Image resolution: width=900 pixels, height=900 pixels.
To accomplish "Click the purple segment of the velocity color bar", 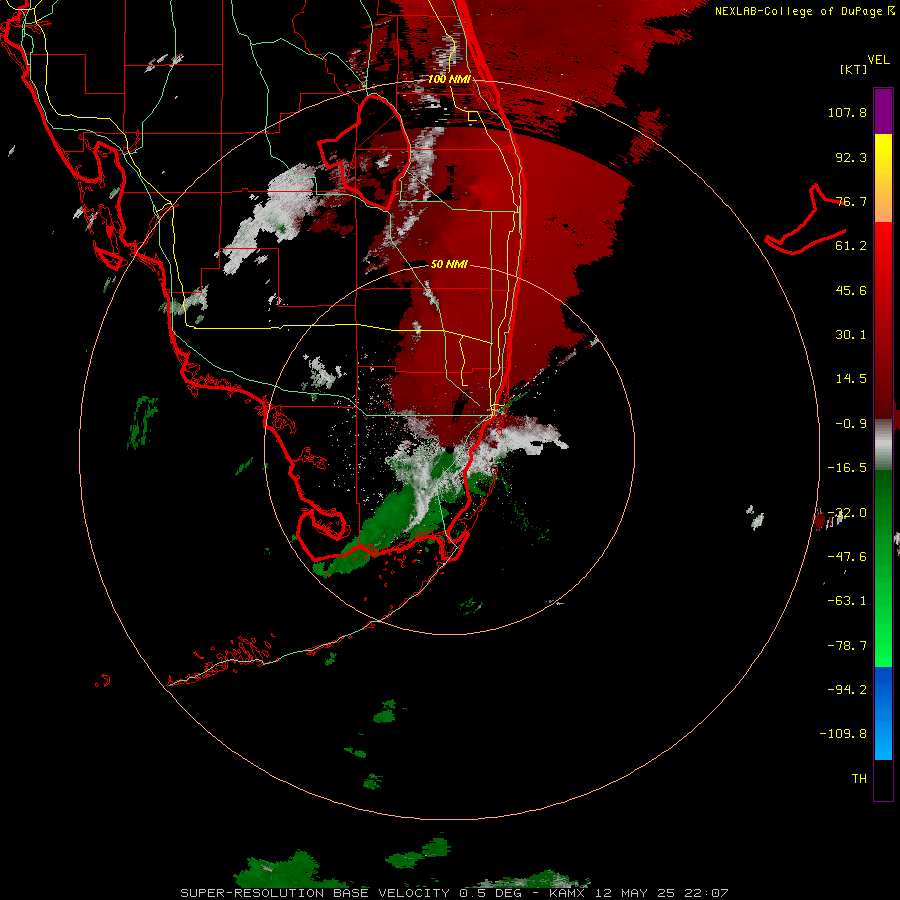I will pyautogui.click(x=883, y=112).
